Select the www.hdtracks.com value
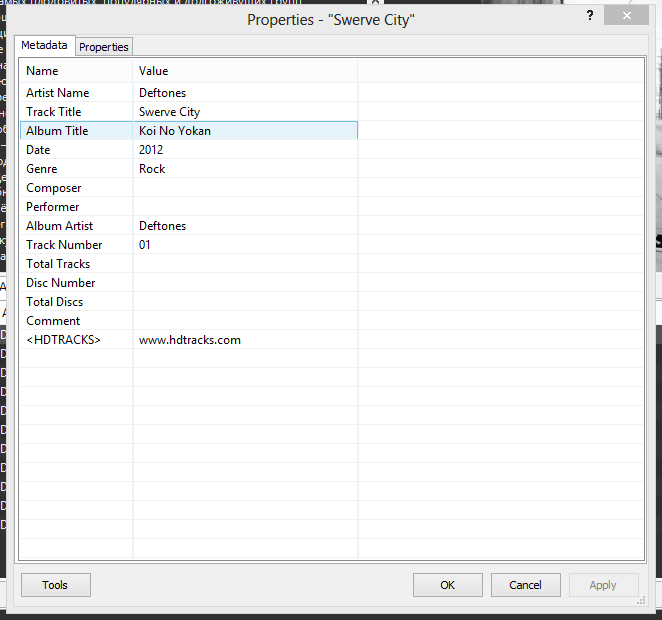662x620 pixels. coord(190,340)
